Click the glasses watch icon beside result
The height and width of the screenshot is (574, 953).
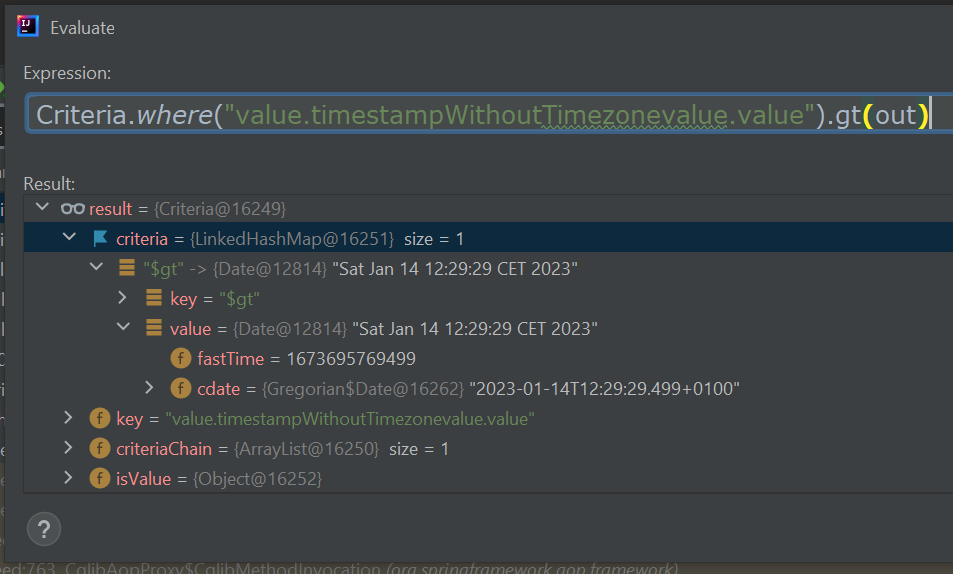(x=73, y=209)
